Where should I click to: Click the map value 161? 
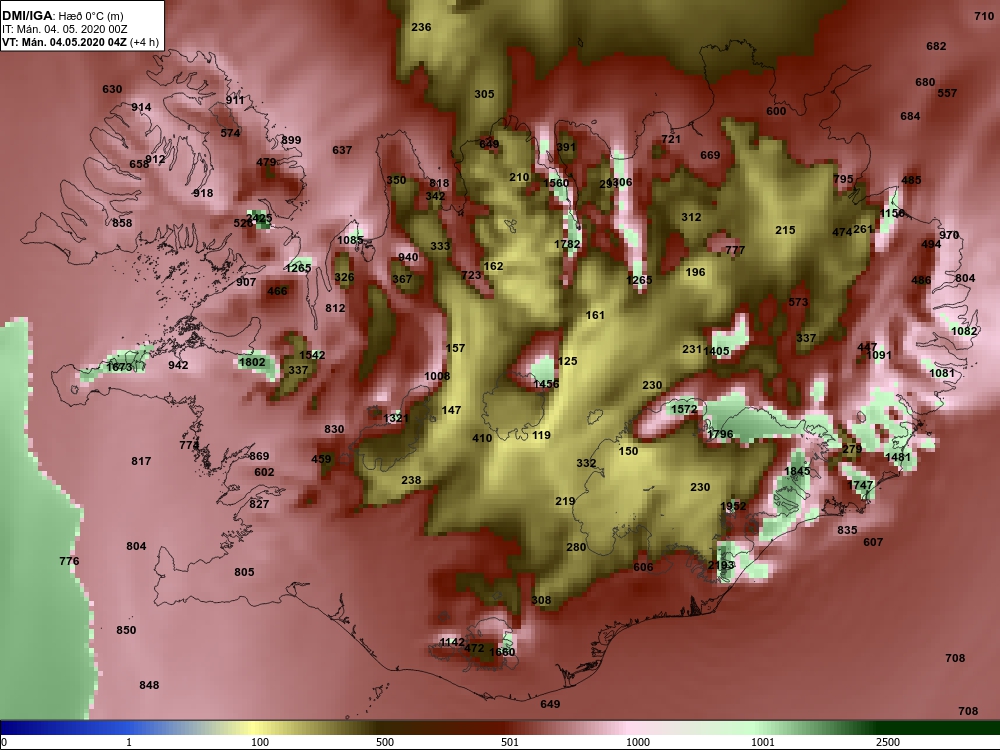tap(595, 314)
